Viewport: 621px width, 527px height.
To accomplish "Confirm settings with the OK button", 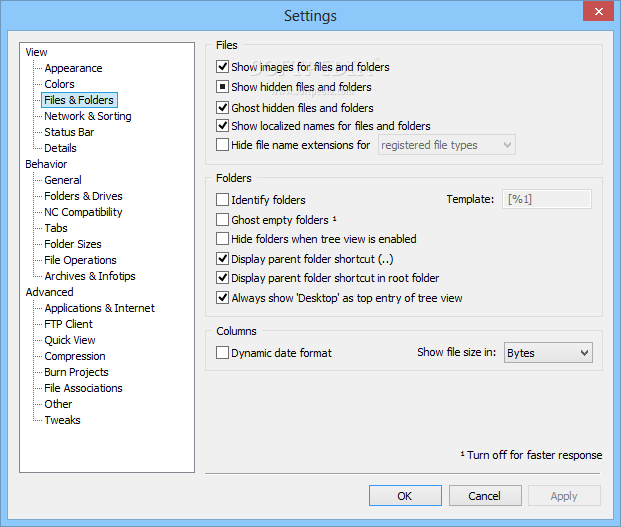I will 405,496.
